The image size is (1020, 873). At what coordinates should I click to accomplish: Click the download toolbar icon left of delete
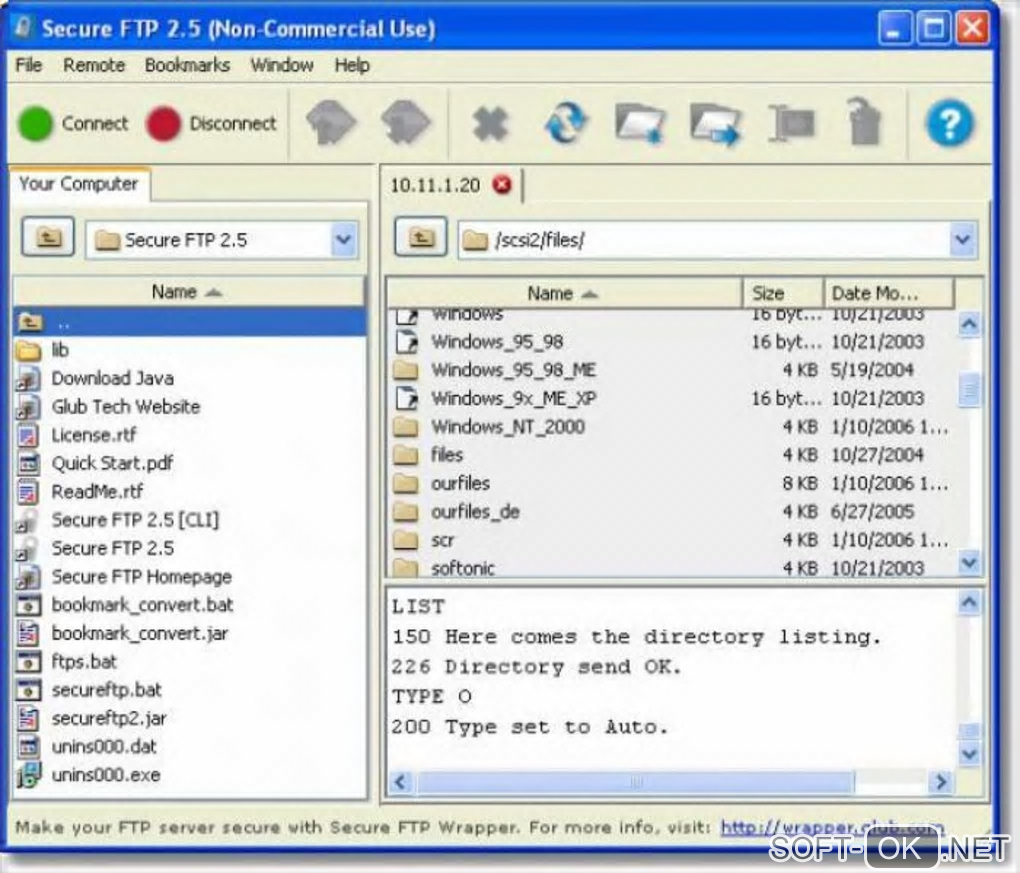(407, 122)
